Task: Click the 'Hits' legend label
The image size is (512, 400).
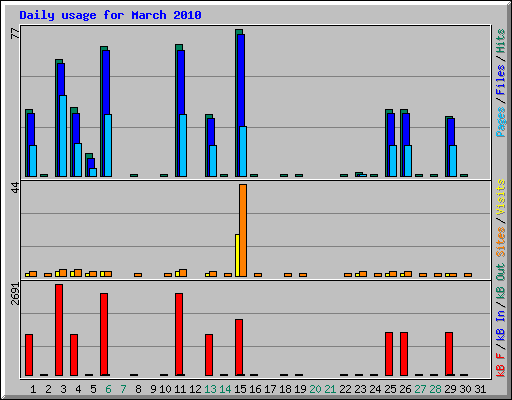Action: coord(501,41)
